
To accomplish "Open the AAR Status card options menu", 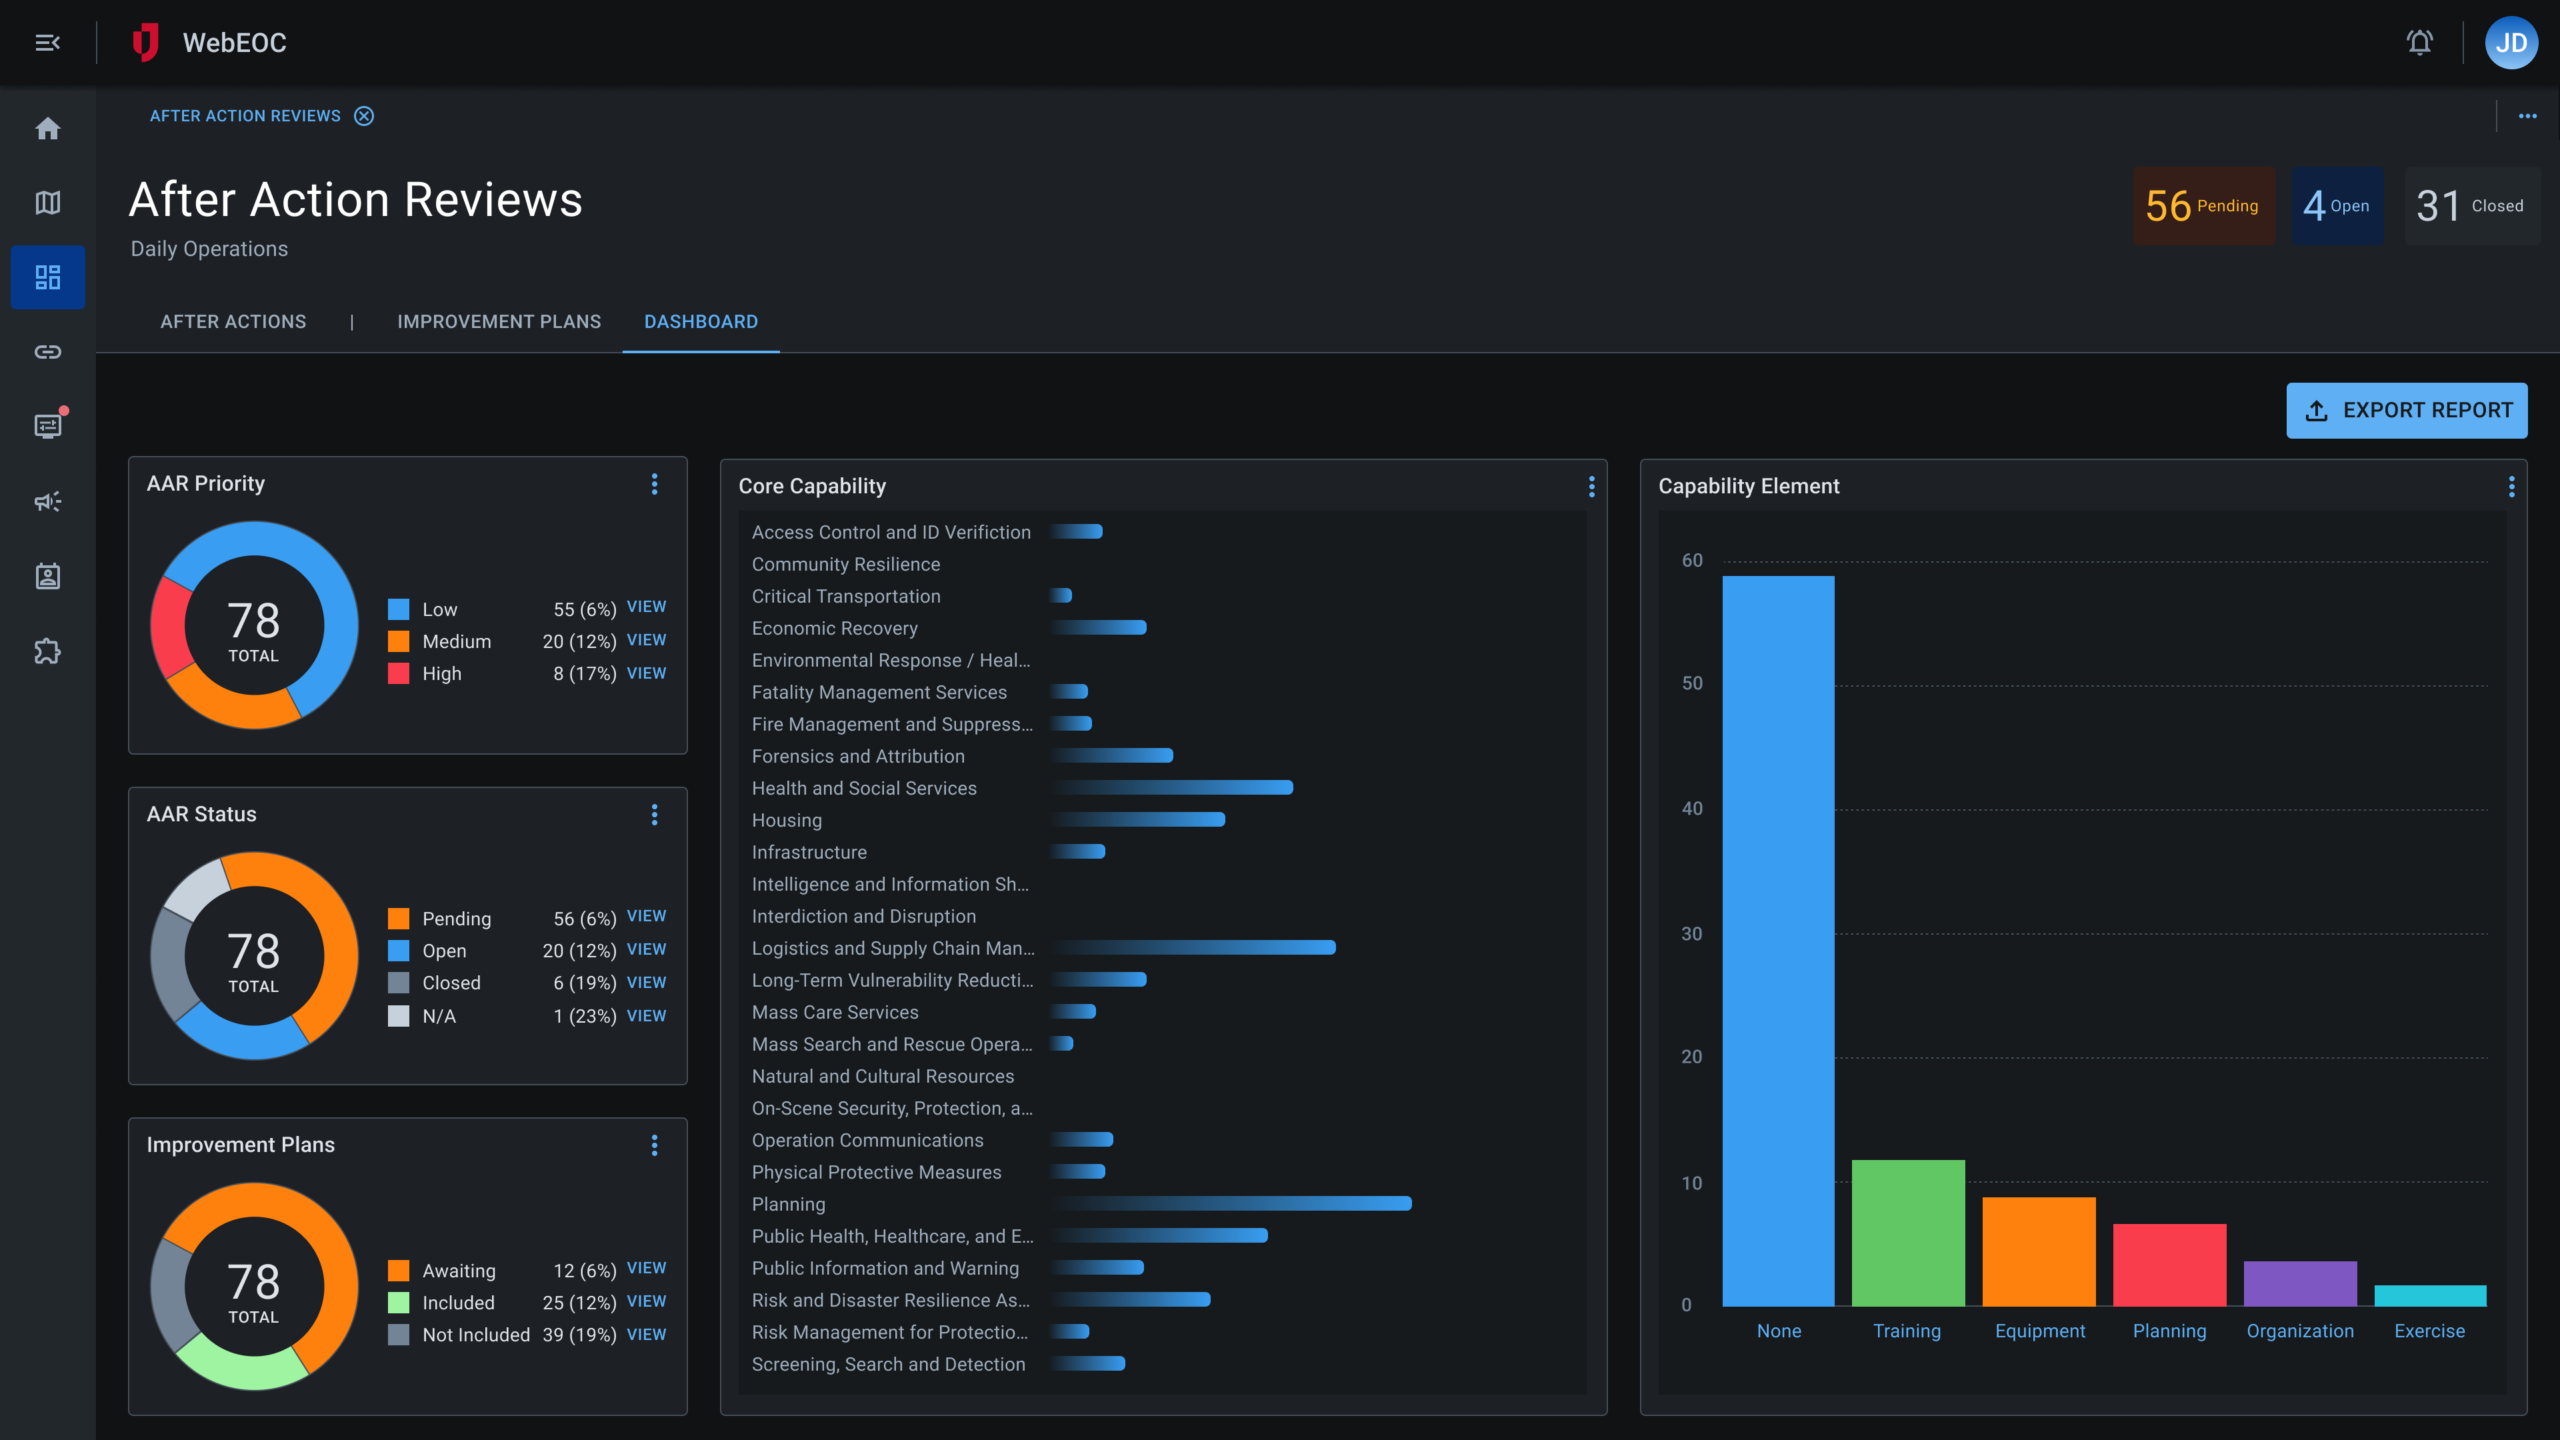I will click(x=654, y=815).
